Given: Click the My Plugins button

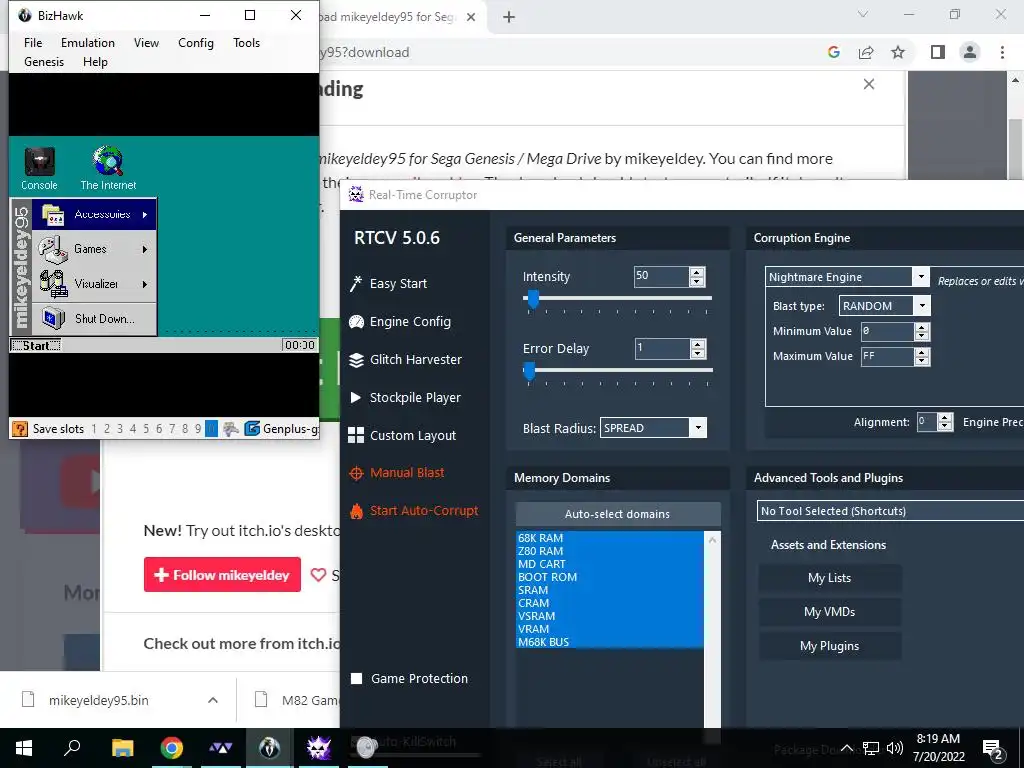Looking at the screenshot, I should point(829,646).
